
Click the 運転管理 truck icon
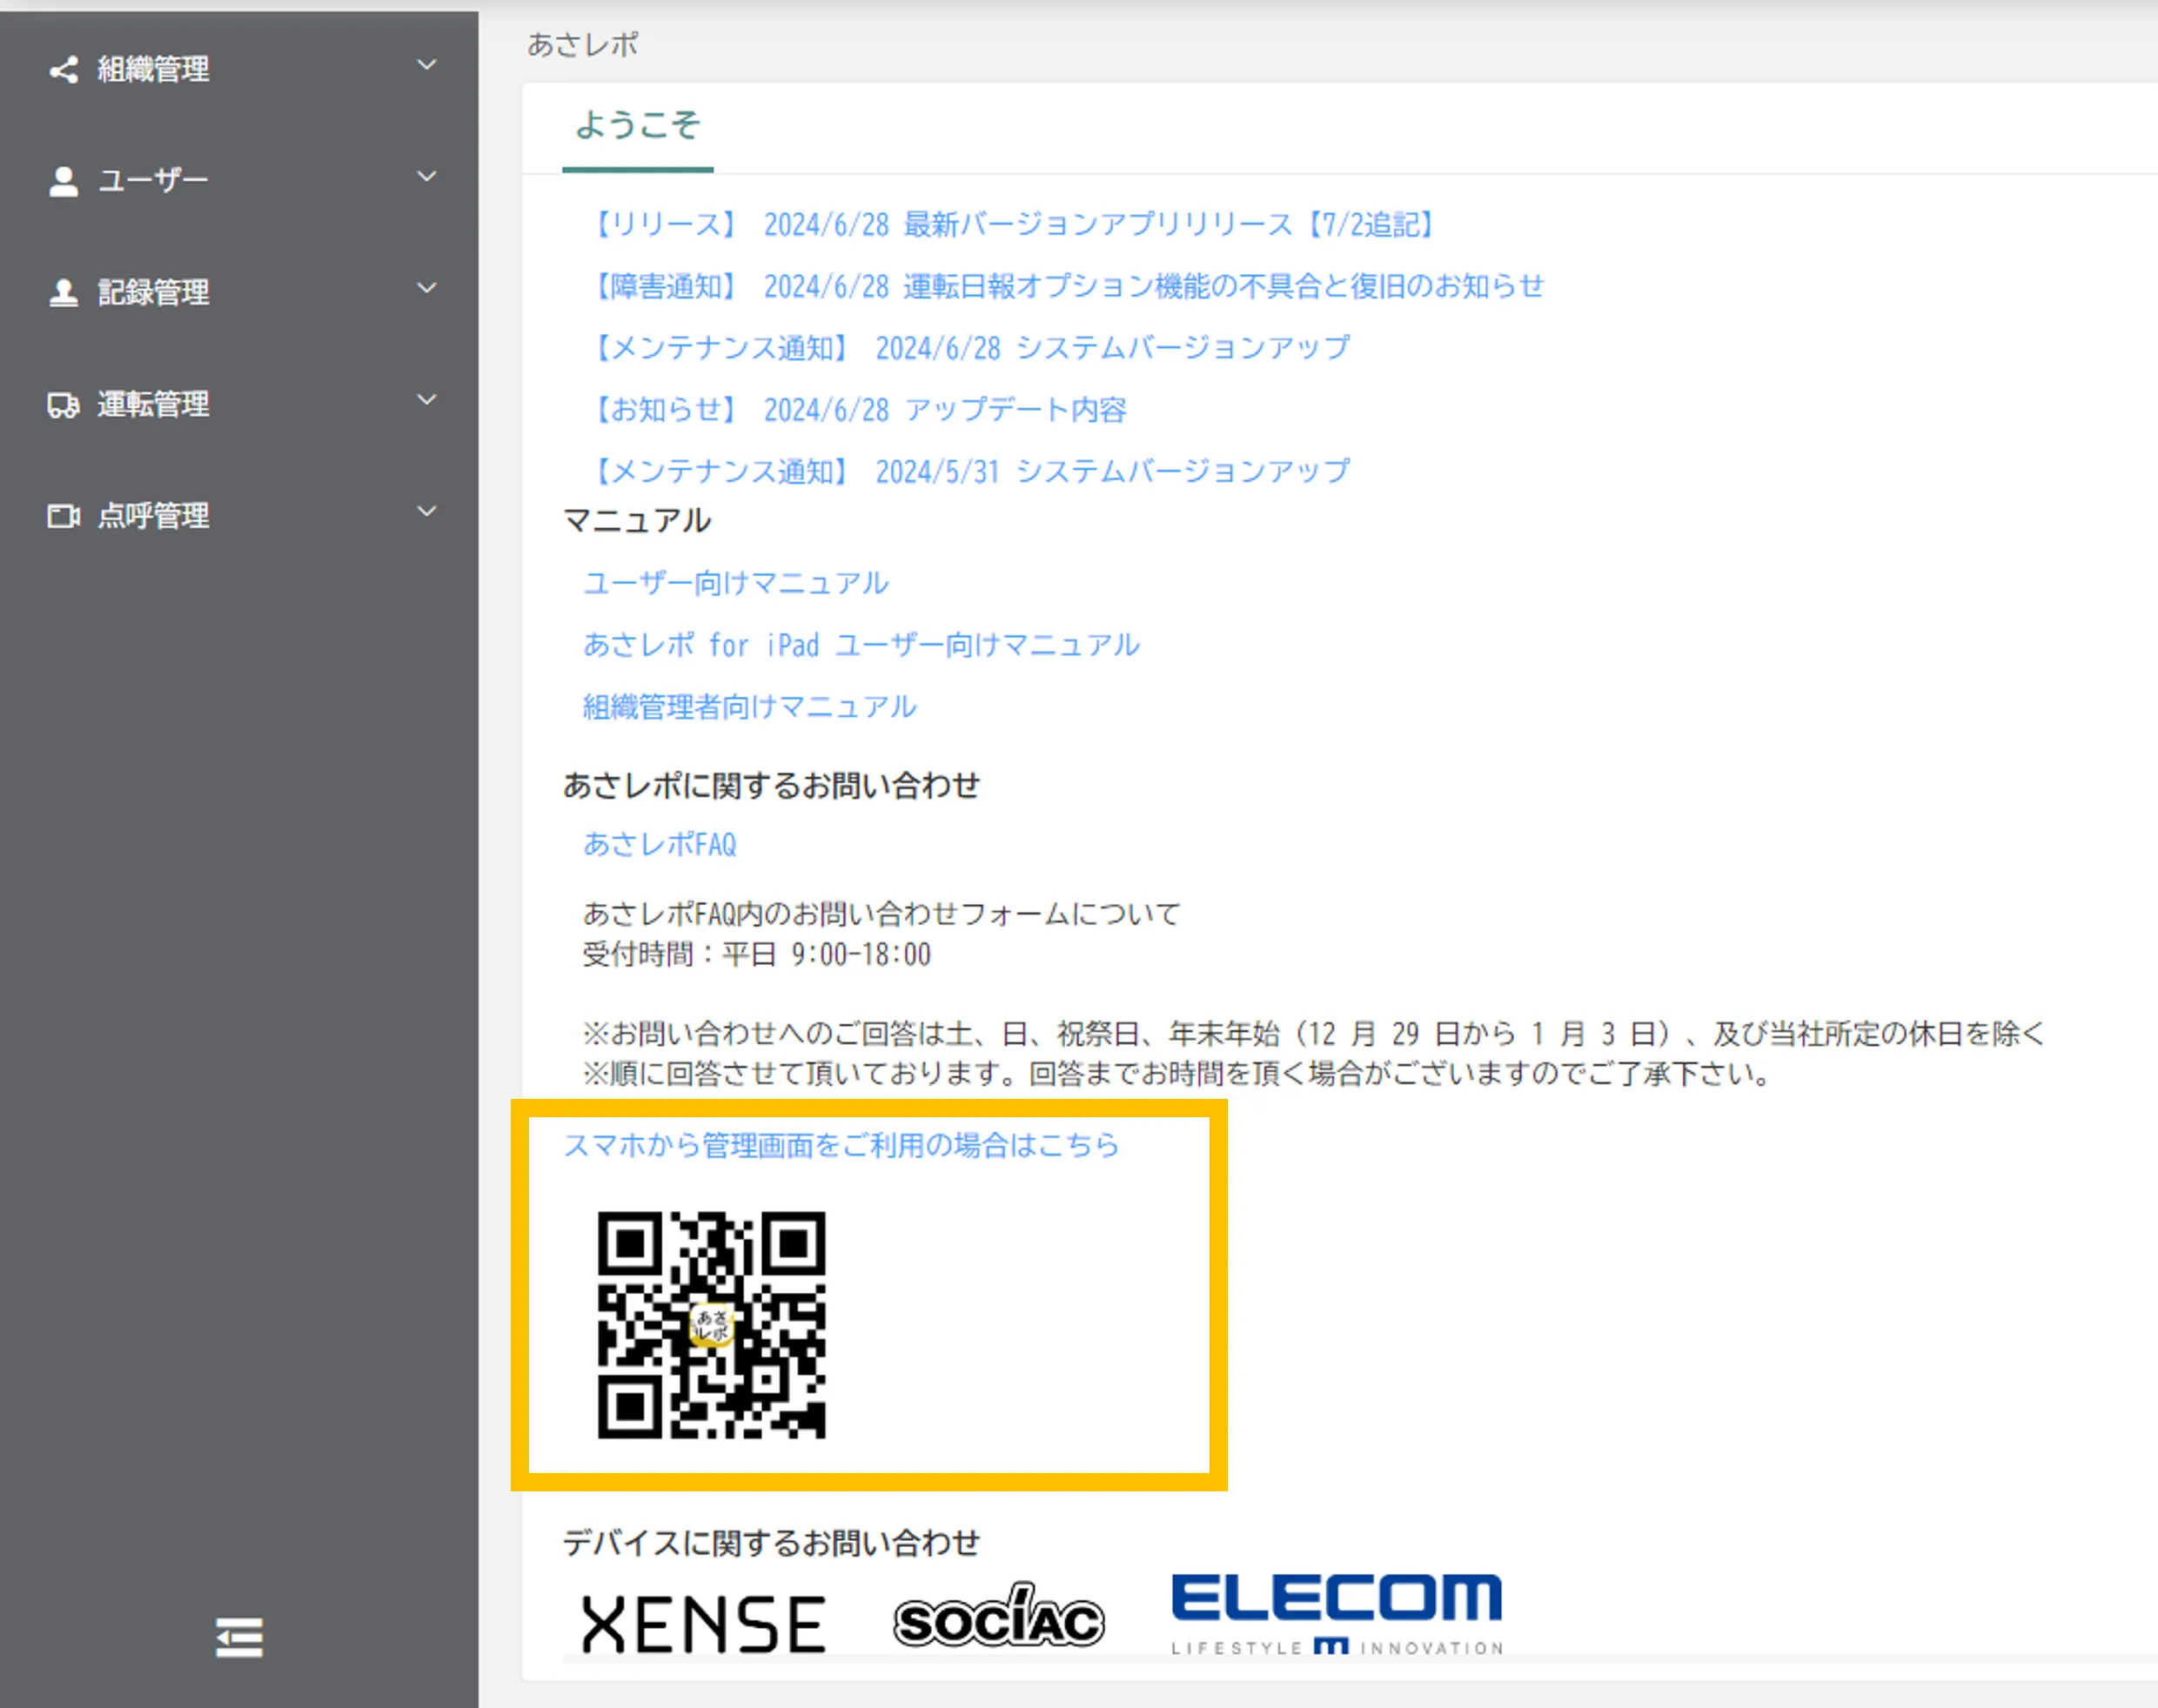tap(64, 404)
